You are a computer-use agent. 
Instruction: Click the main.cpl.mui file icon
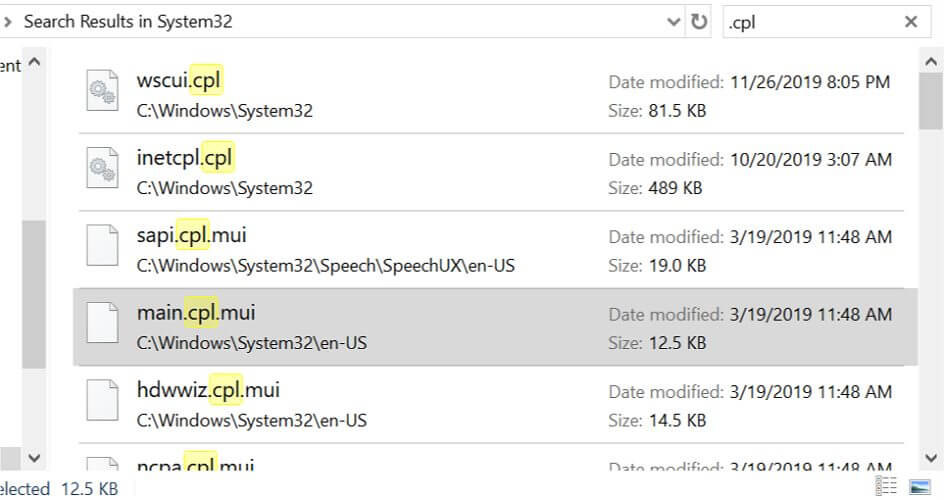pyautogui.click(x=103, y=326)
